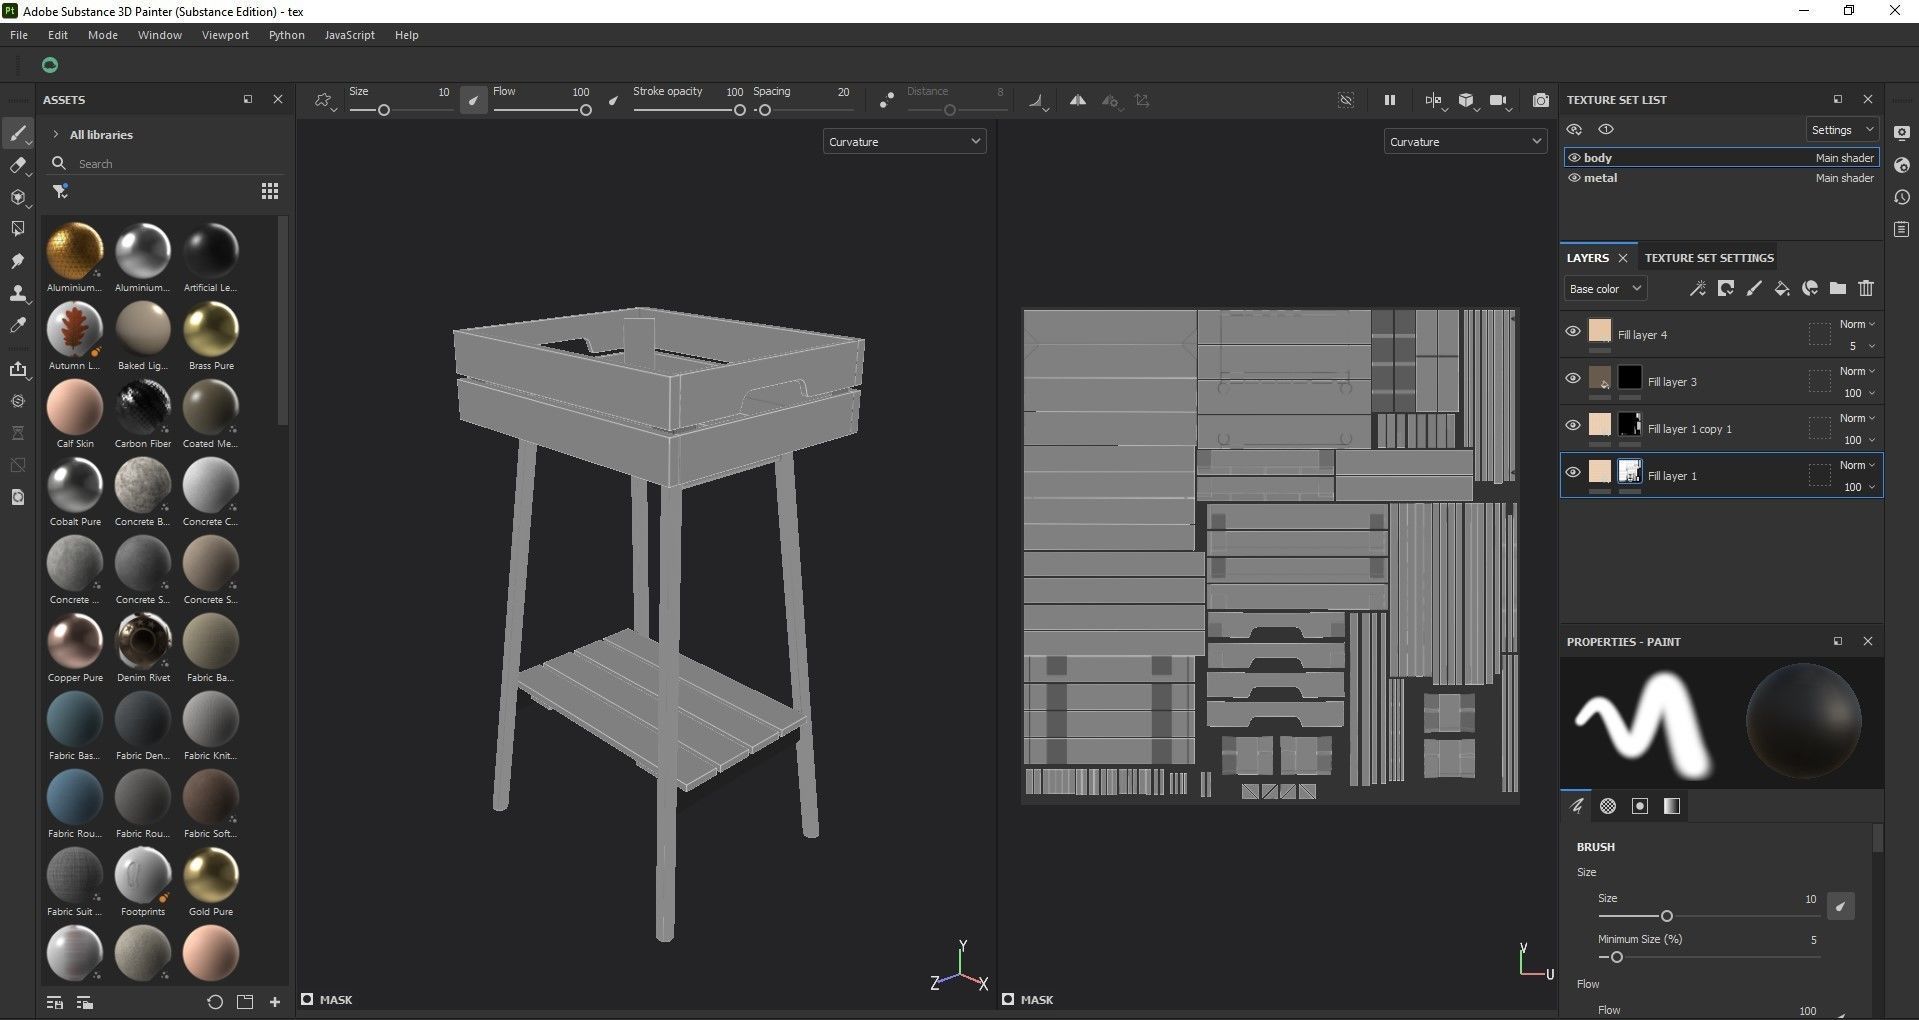
Task: Select the Projection tool
Action: tap(17, 198)
